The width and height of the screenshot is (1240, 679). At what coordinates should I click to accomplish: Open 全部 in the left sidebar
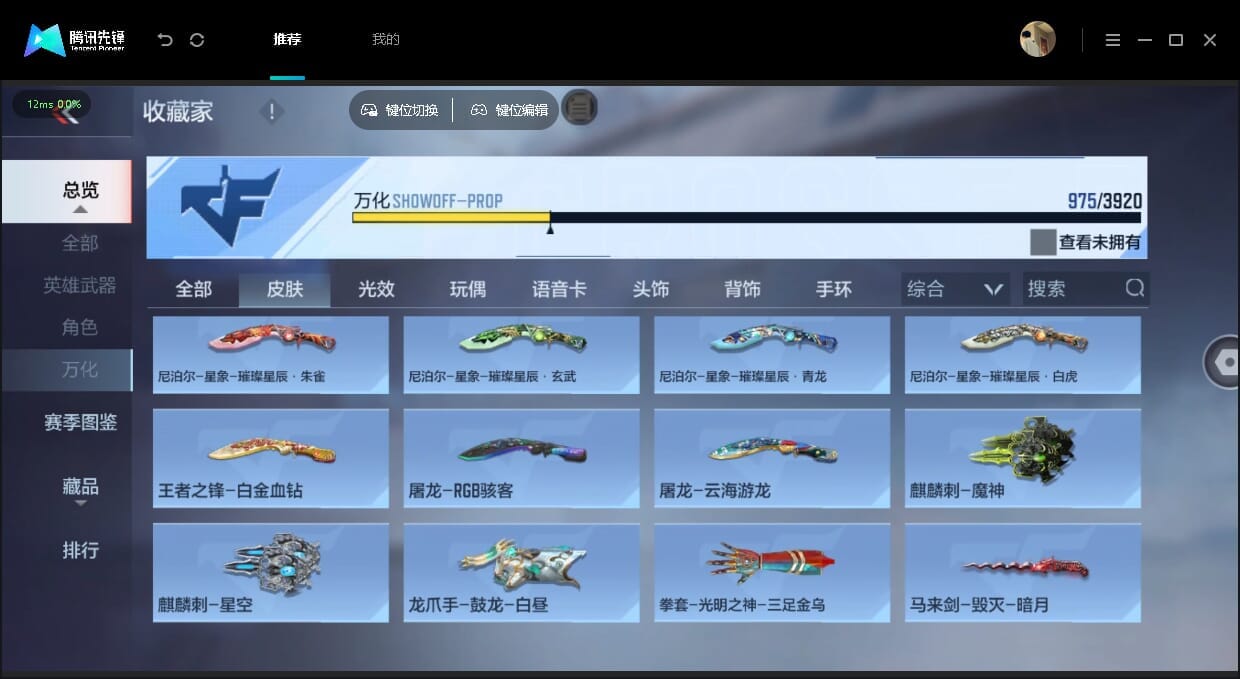80,243
